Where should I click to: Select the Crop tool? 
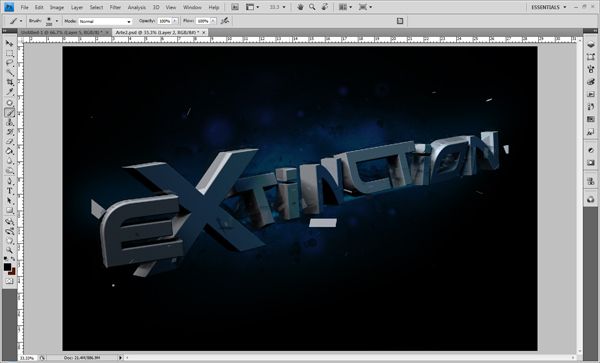[9, 82]
